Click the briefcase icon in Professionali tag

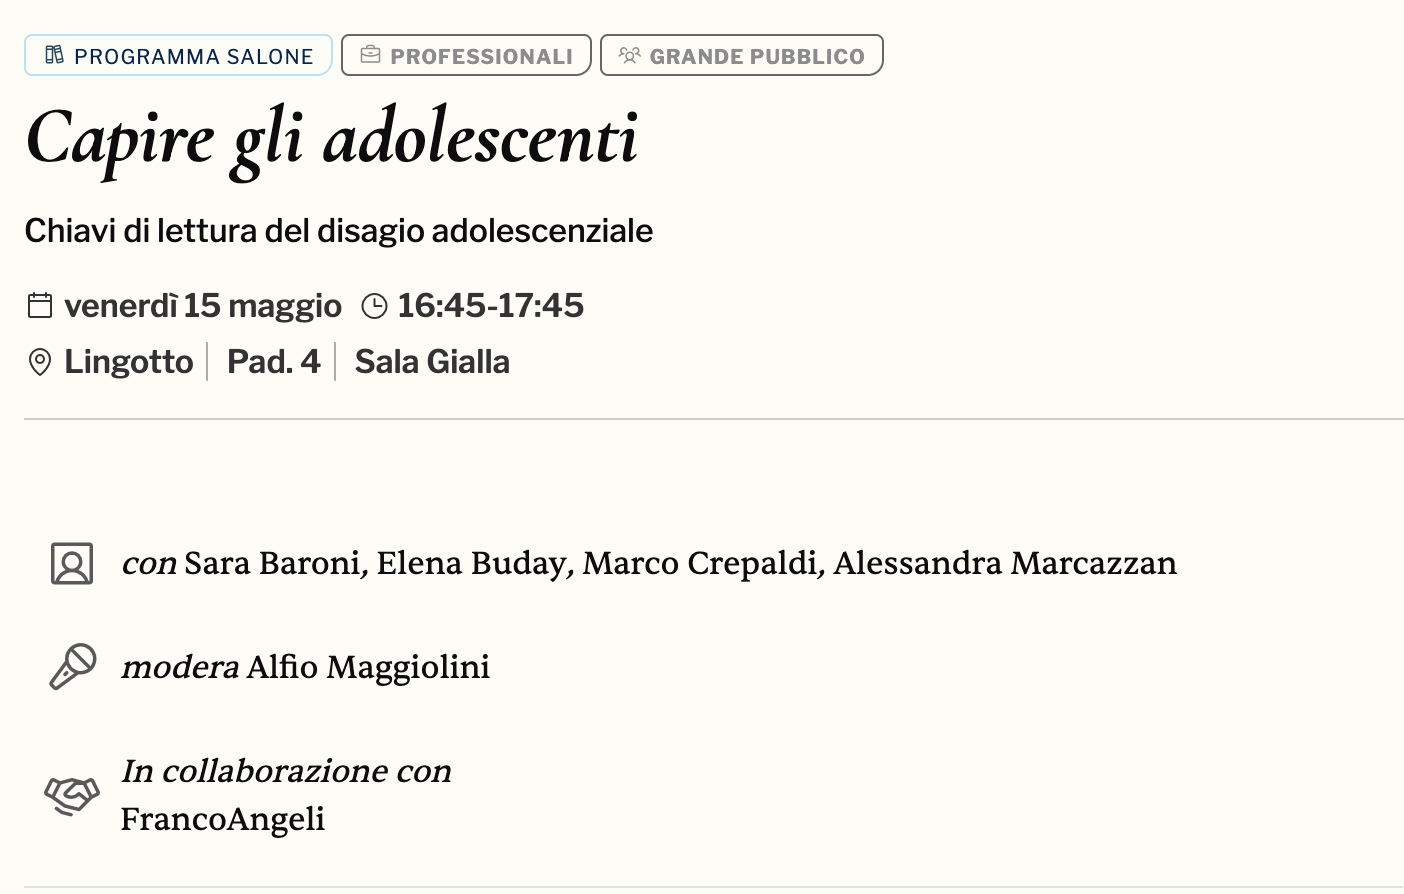(370, 55)
